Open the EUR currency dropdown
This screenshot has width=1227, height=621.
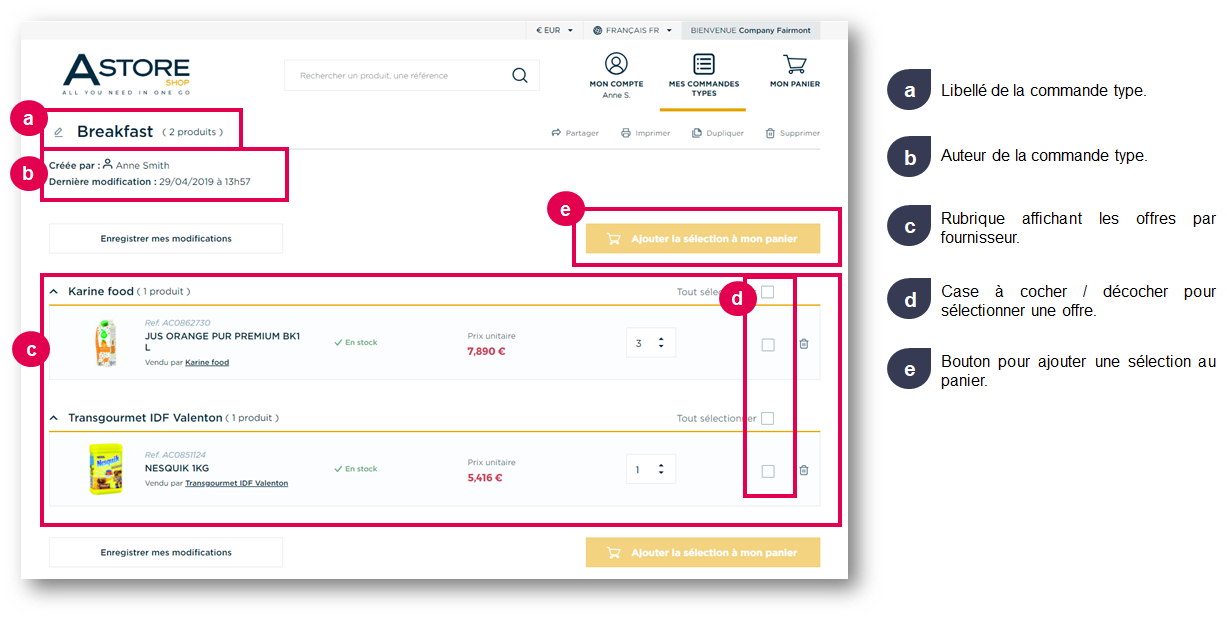coord(554,30)
